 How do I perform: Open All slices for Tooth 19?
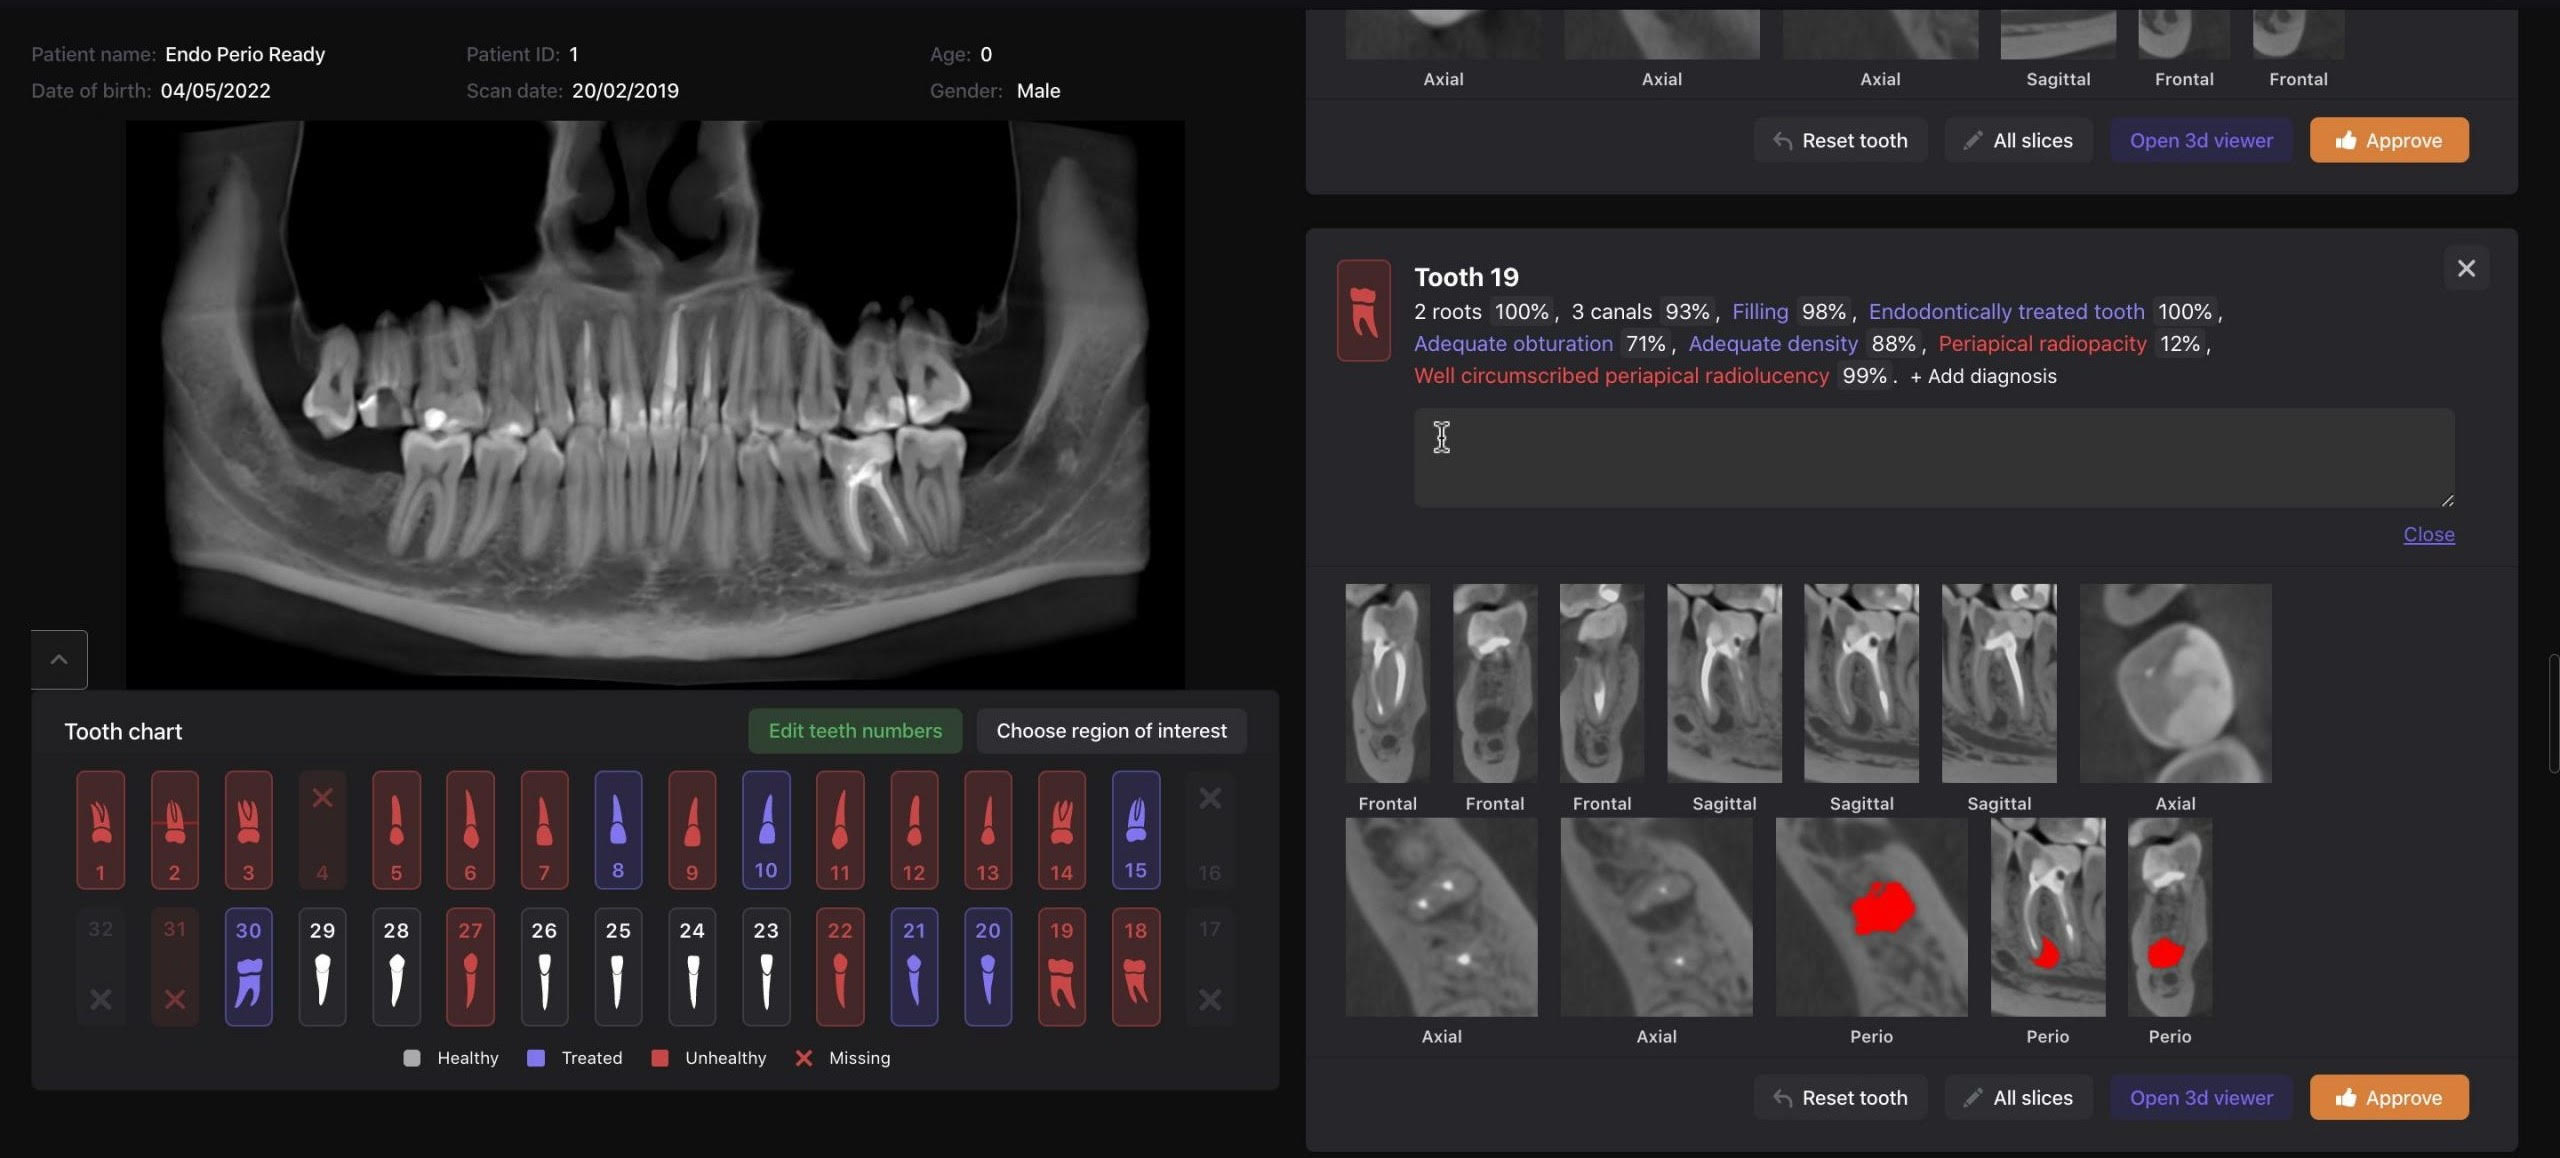coord(2018,1098)
